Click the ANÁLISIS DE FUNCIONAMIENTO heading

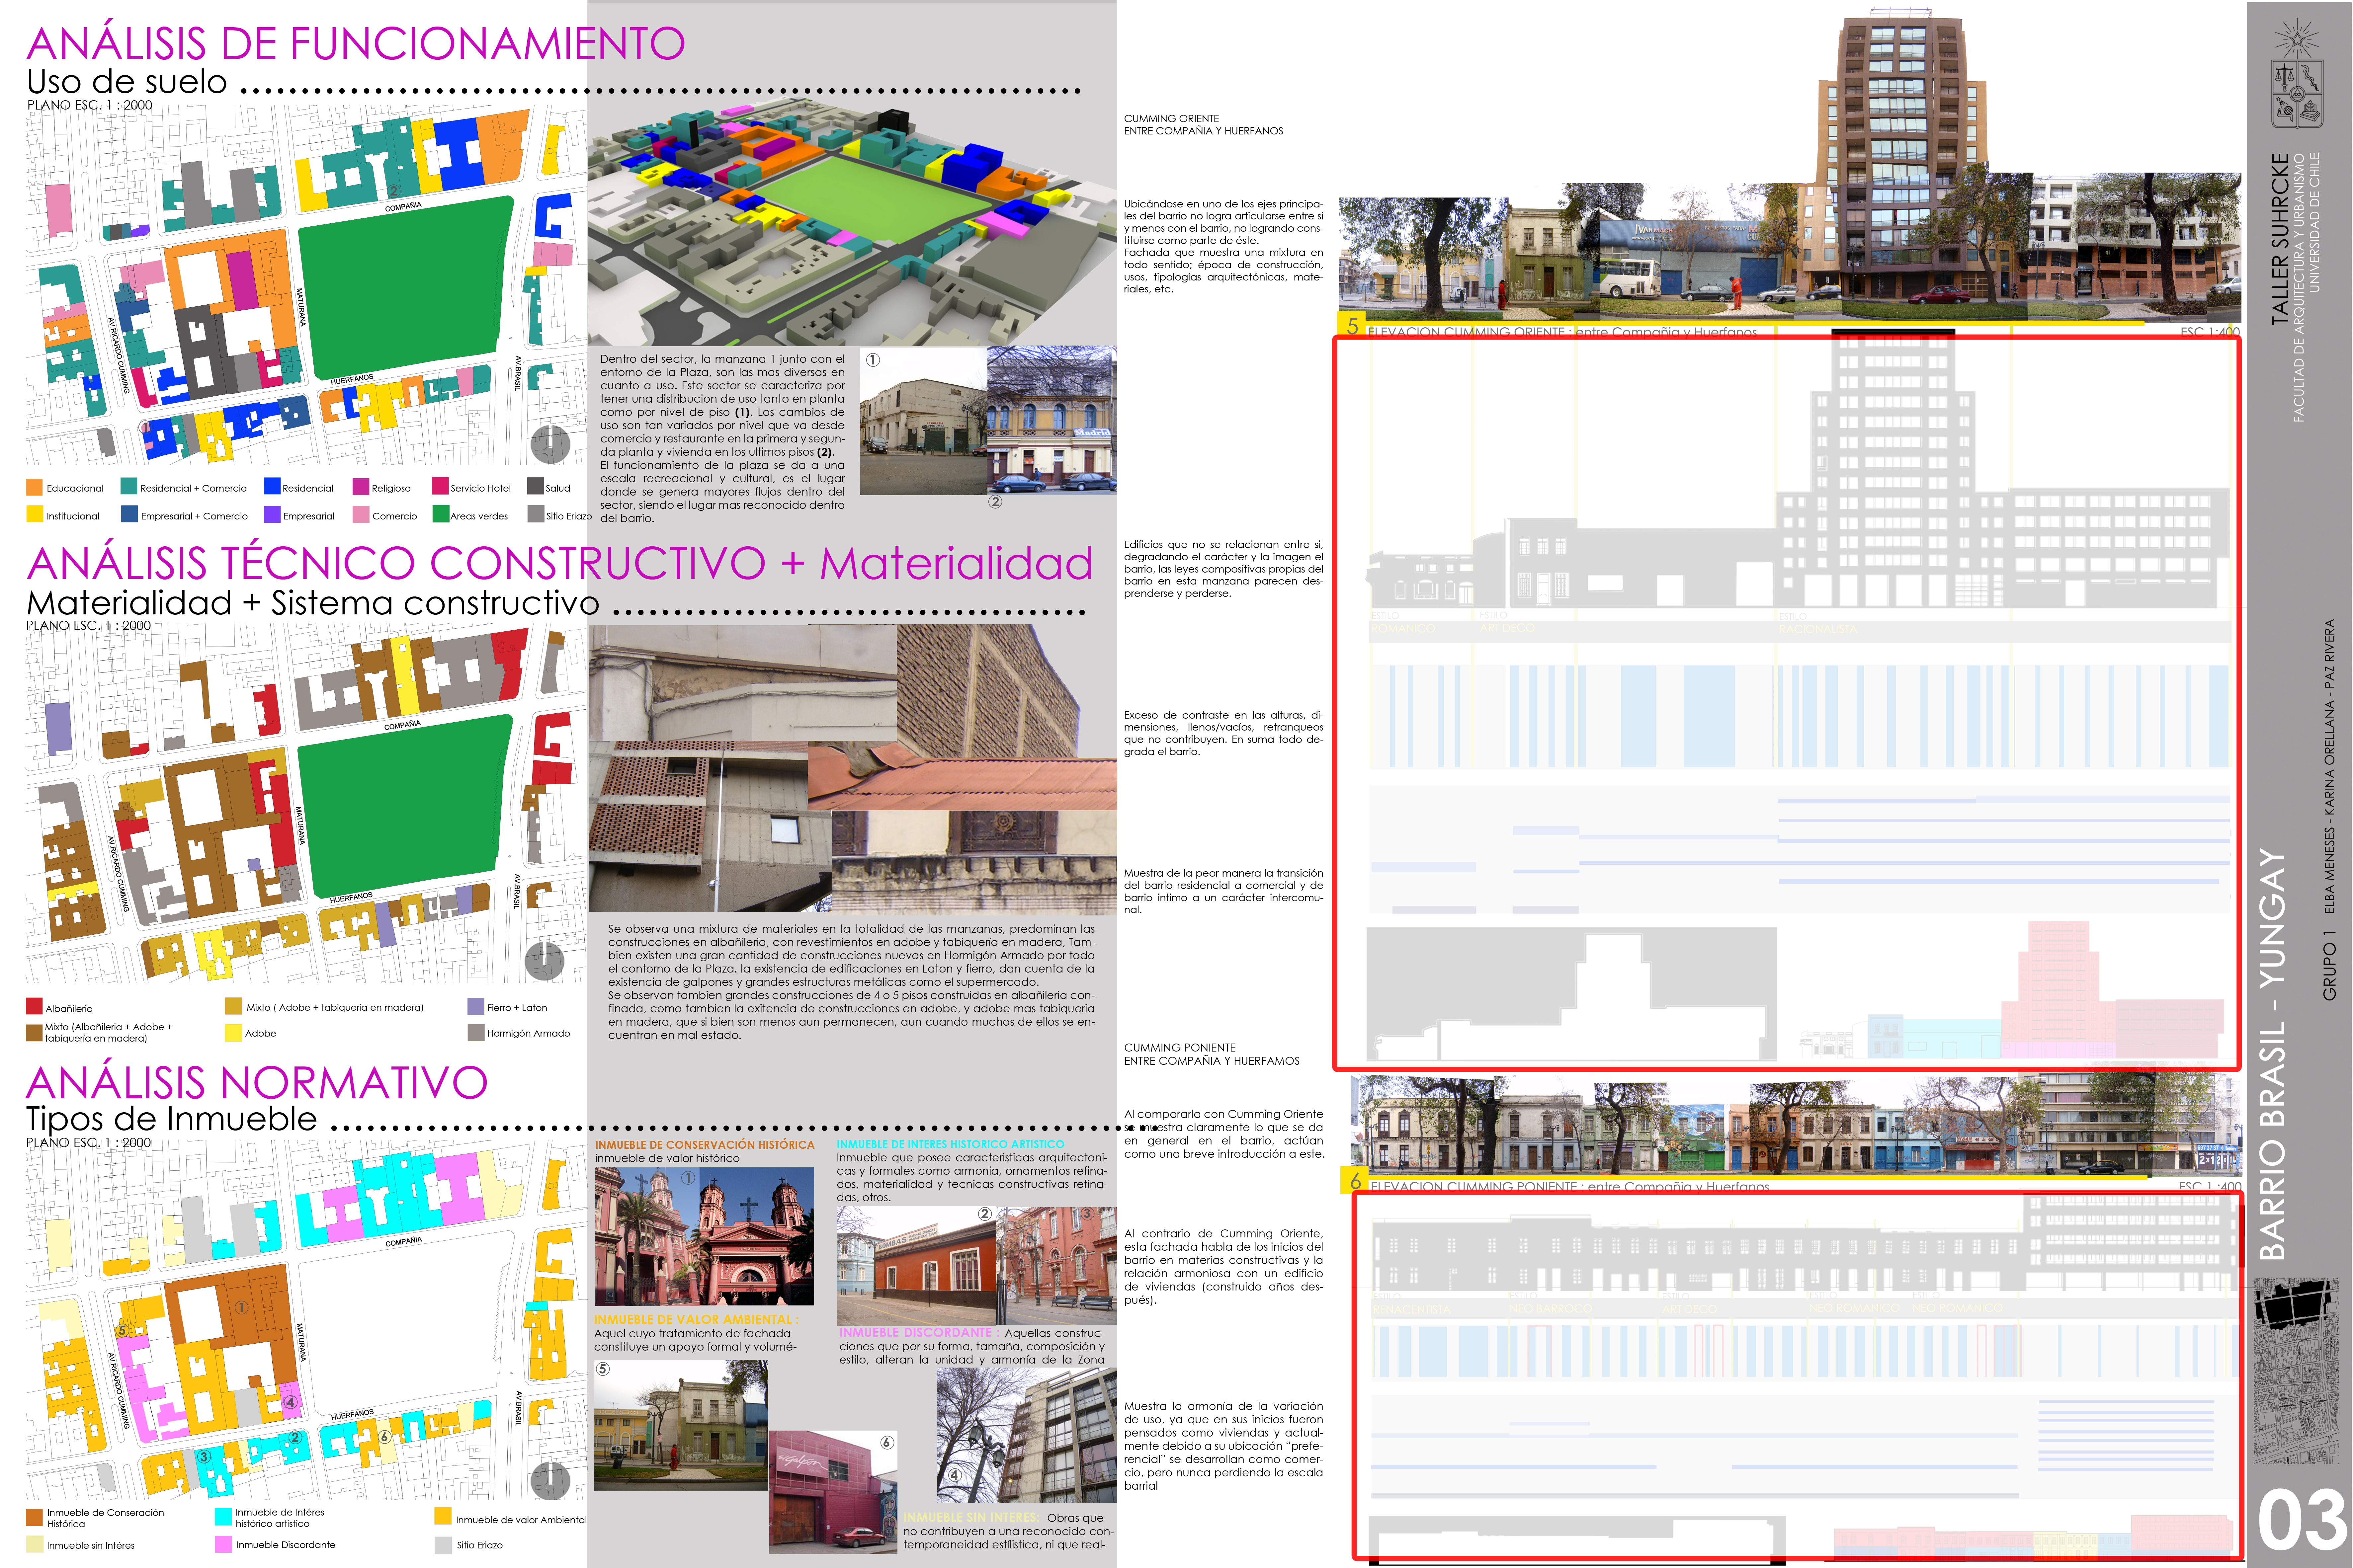coord(355,44)
